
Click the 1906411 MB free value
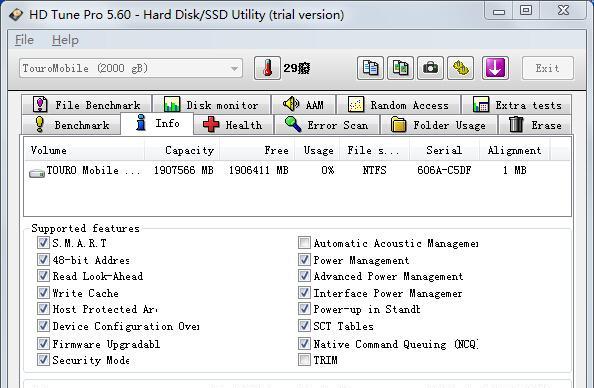(258, 171)
